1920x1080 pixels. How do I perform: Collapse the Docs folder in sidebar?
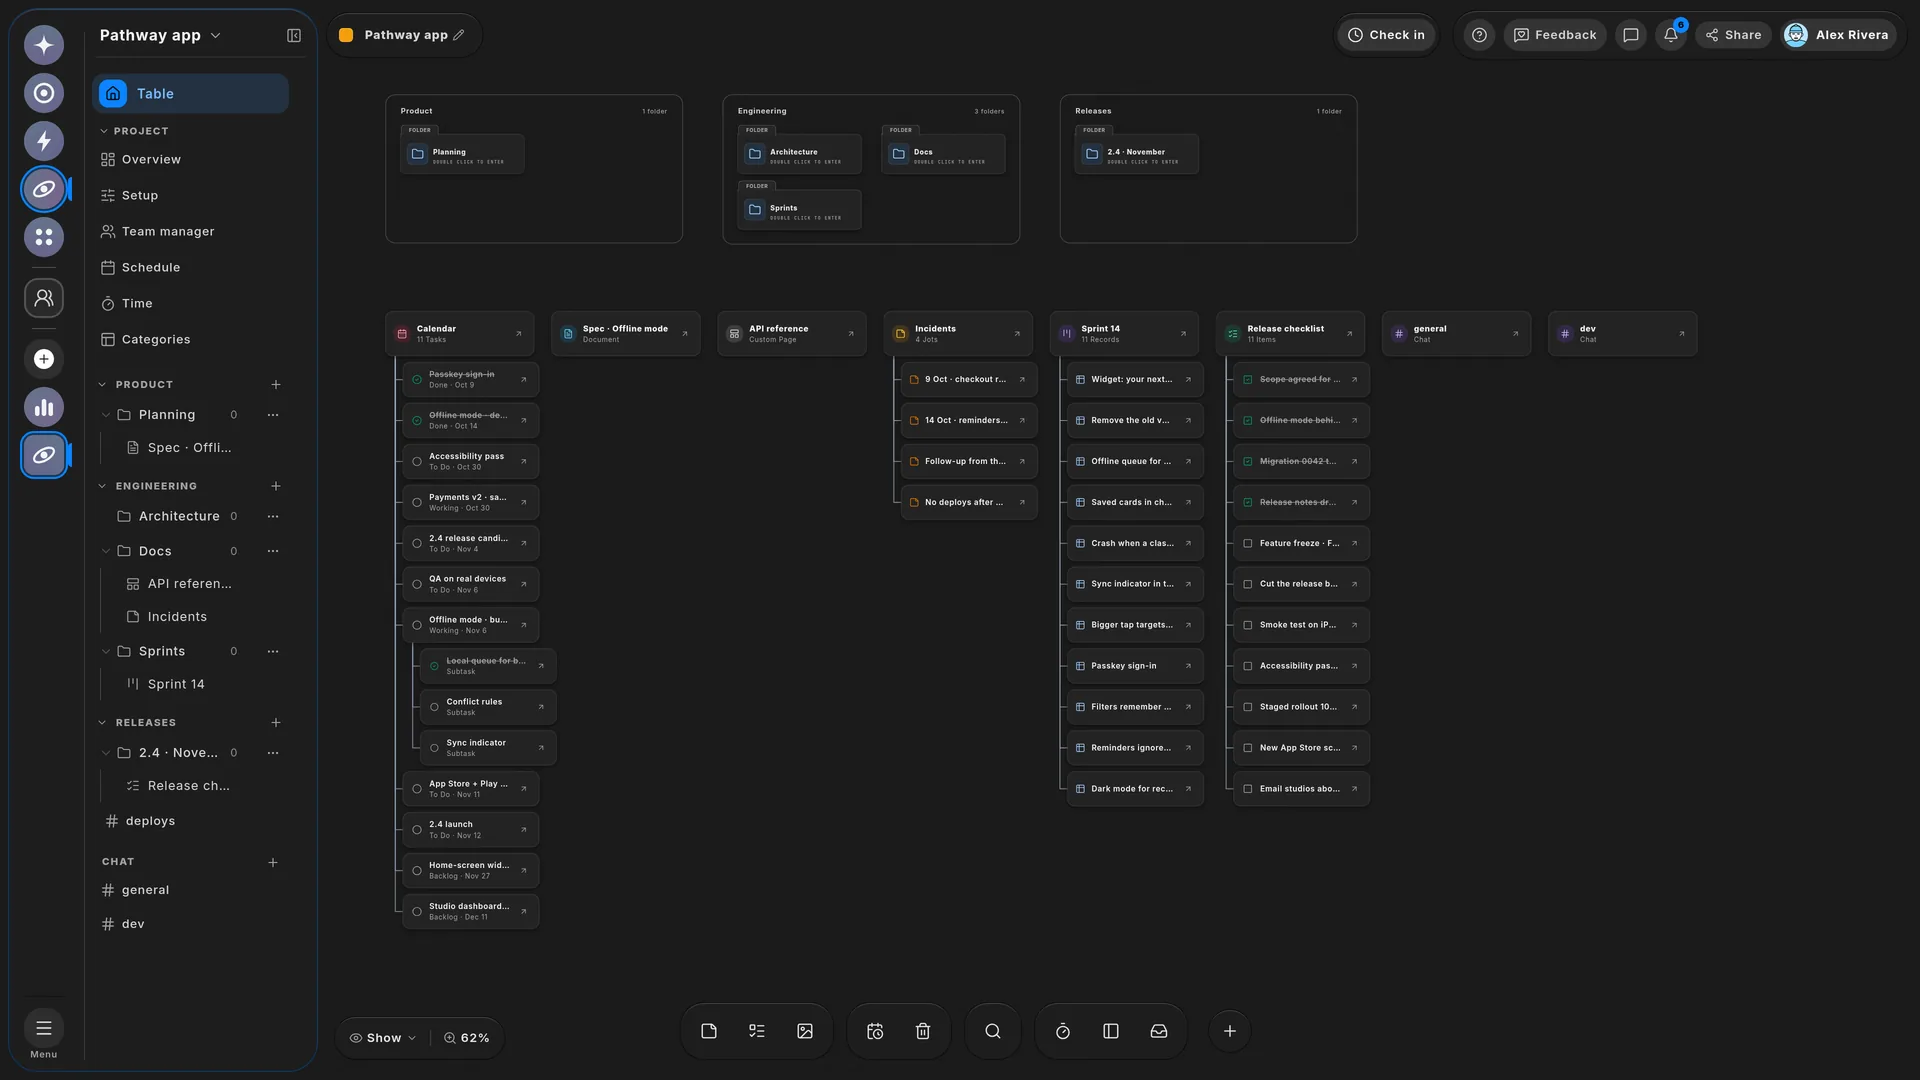click(106, 551)
